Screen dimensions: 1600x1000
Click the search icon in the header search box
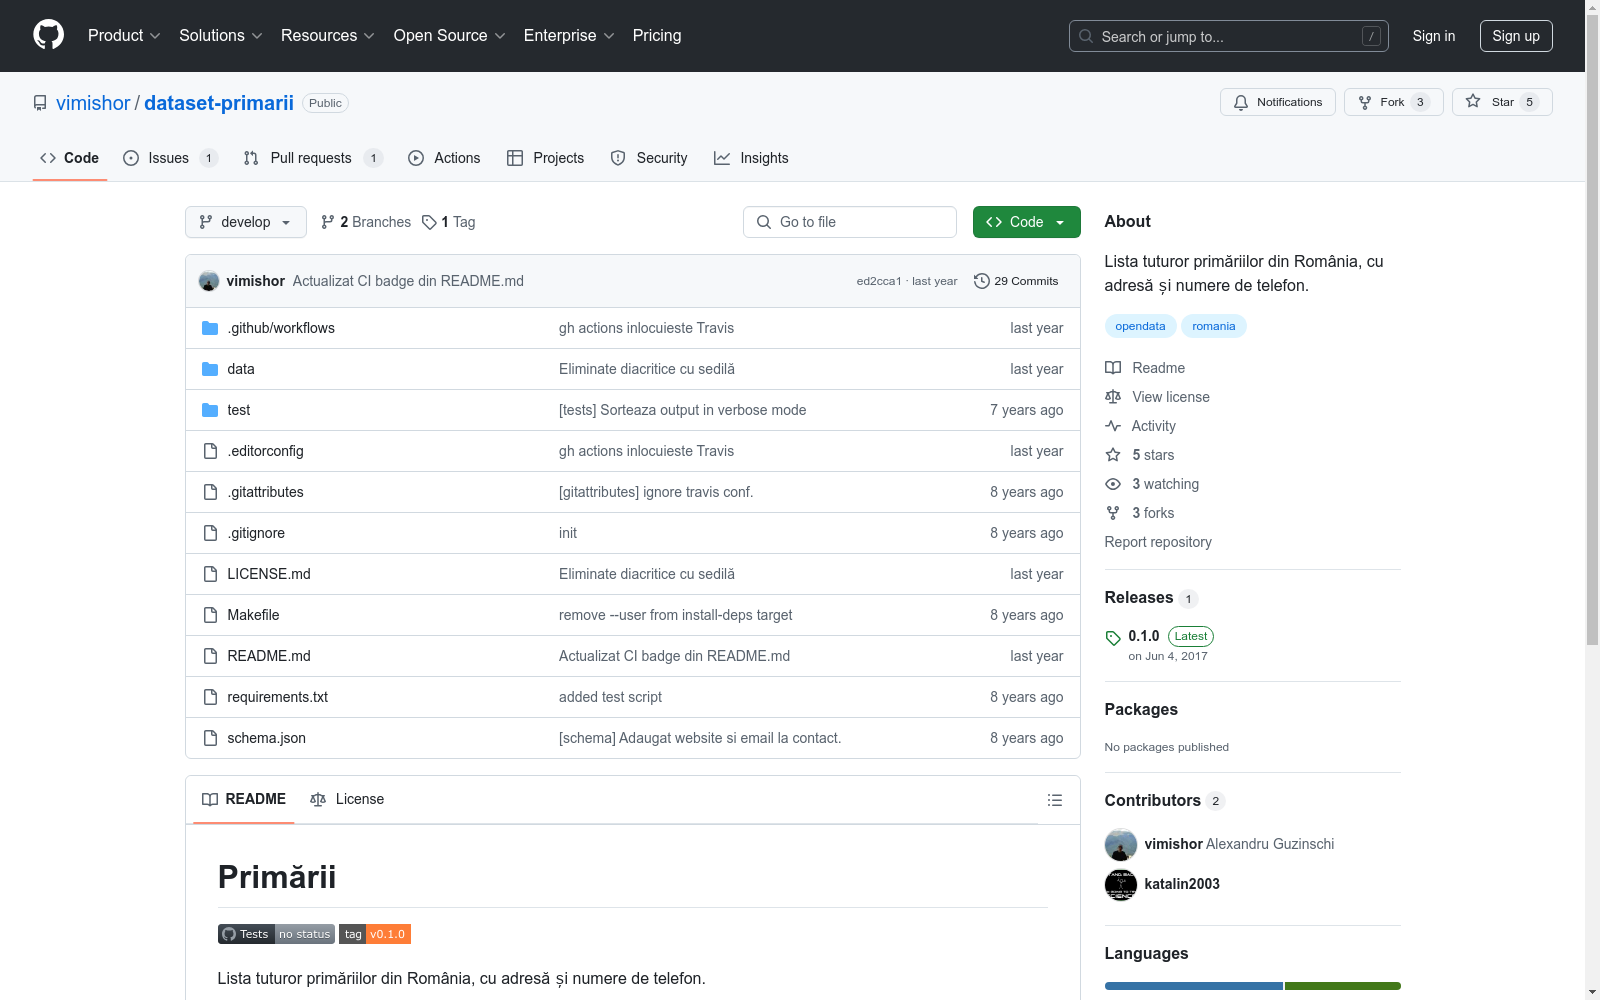pos(1086,36)
